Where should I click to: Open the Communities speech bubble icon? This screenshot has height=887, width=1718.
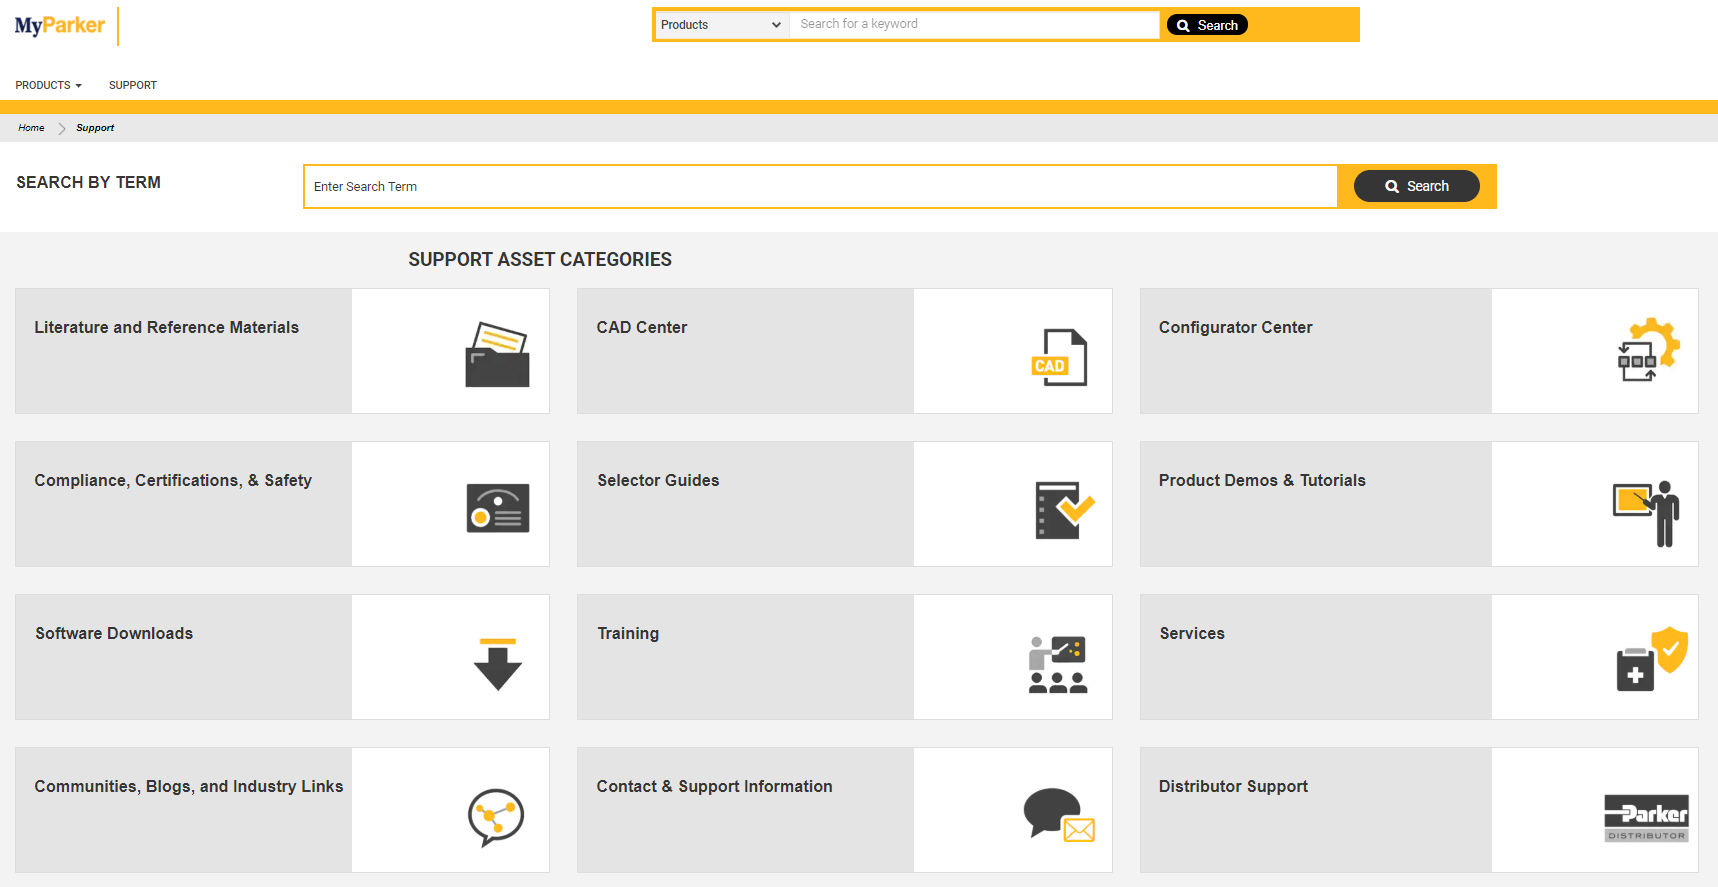pyautogui.click(x=496, y=817)
